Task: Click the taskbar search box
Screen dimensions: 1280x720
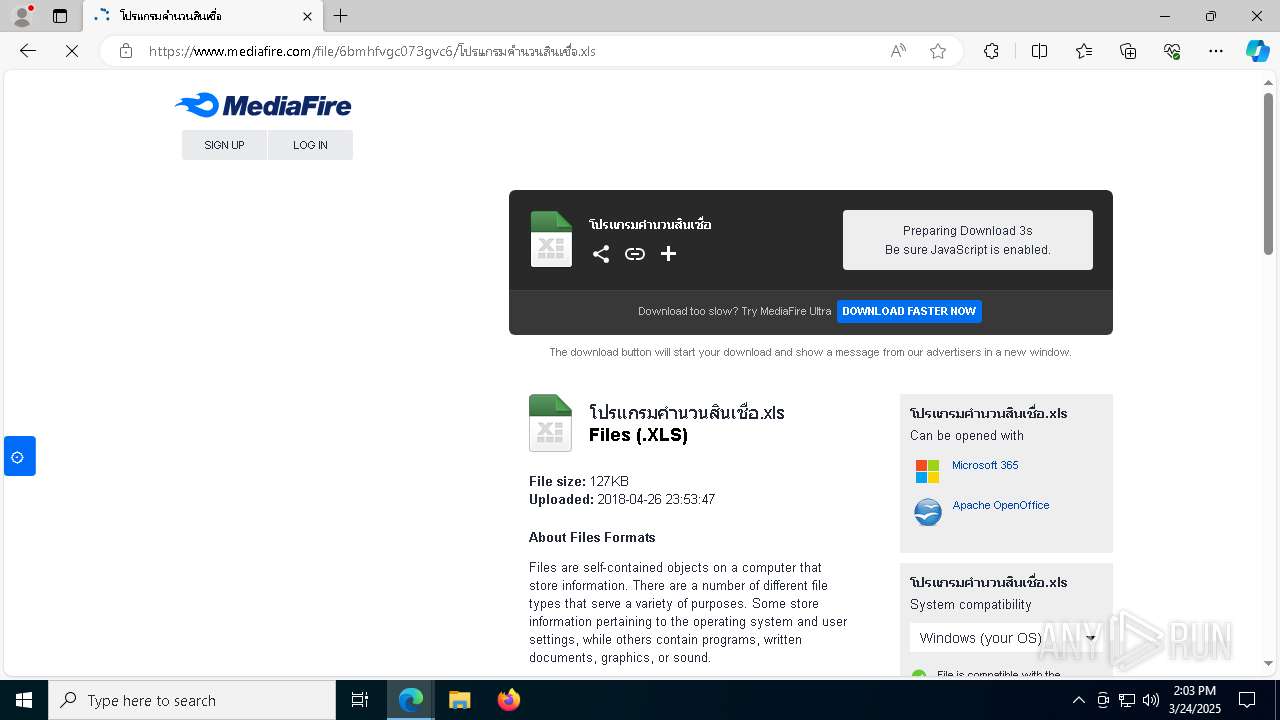Action: pyautogui.click(x=192, y=700)
